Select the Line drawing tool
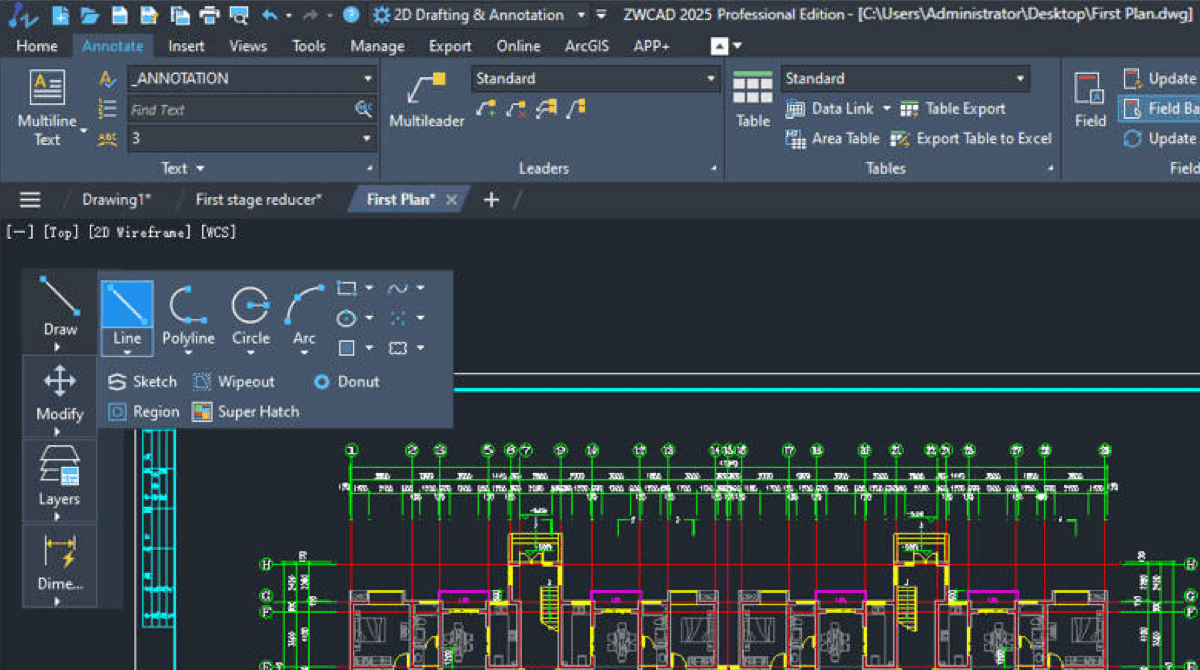 tap(127, 317)
